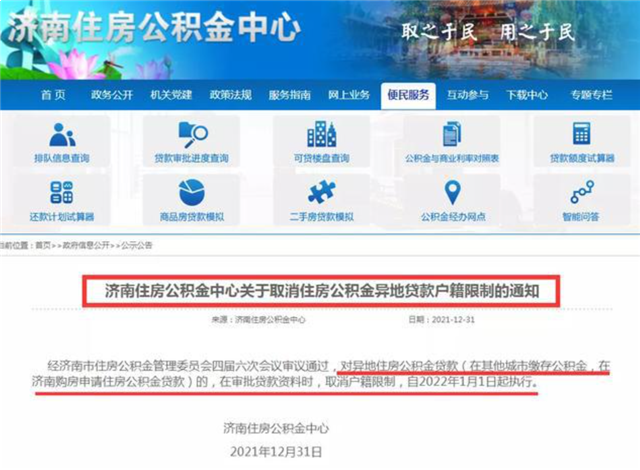The image size is (640, 470).
Task: Open the 贷款审批进度查询 label link
Action: (191, 158)
